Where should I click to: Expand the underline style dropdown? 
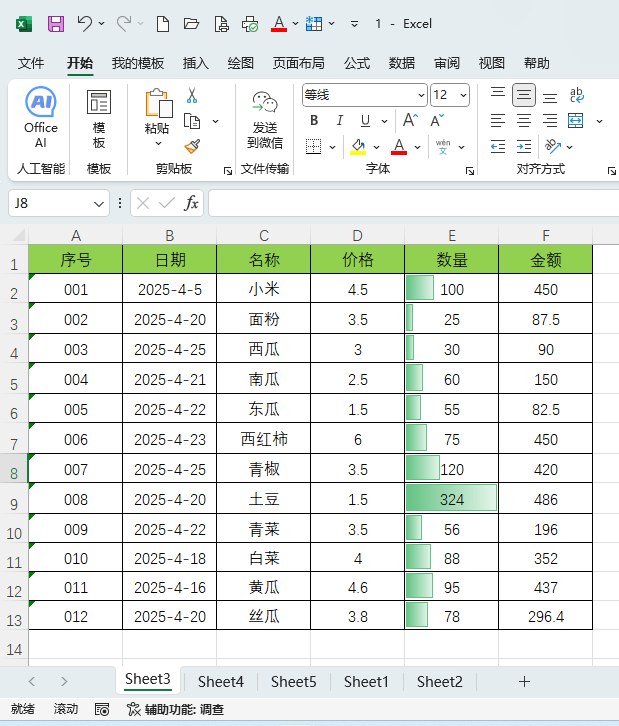tap(384, 121)
